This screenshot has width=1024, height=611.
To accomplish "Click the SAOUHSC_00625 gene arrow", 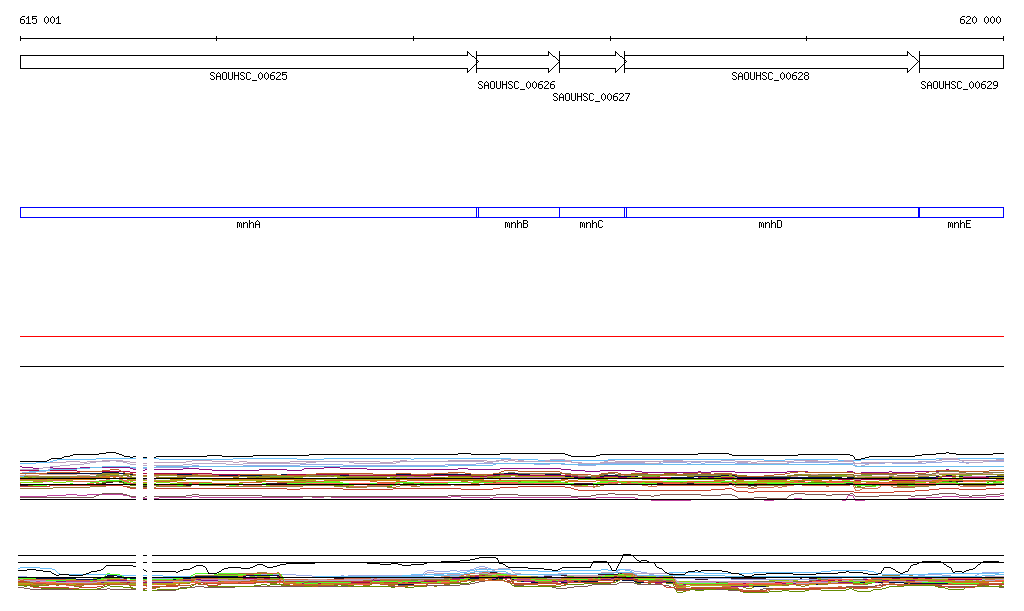I will 245,62.
